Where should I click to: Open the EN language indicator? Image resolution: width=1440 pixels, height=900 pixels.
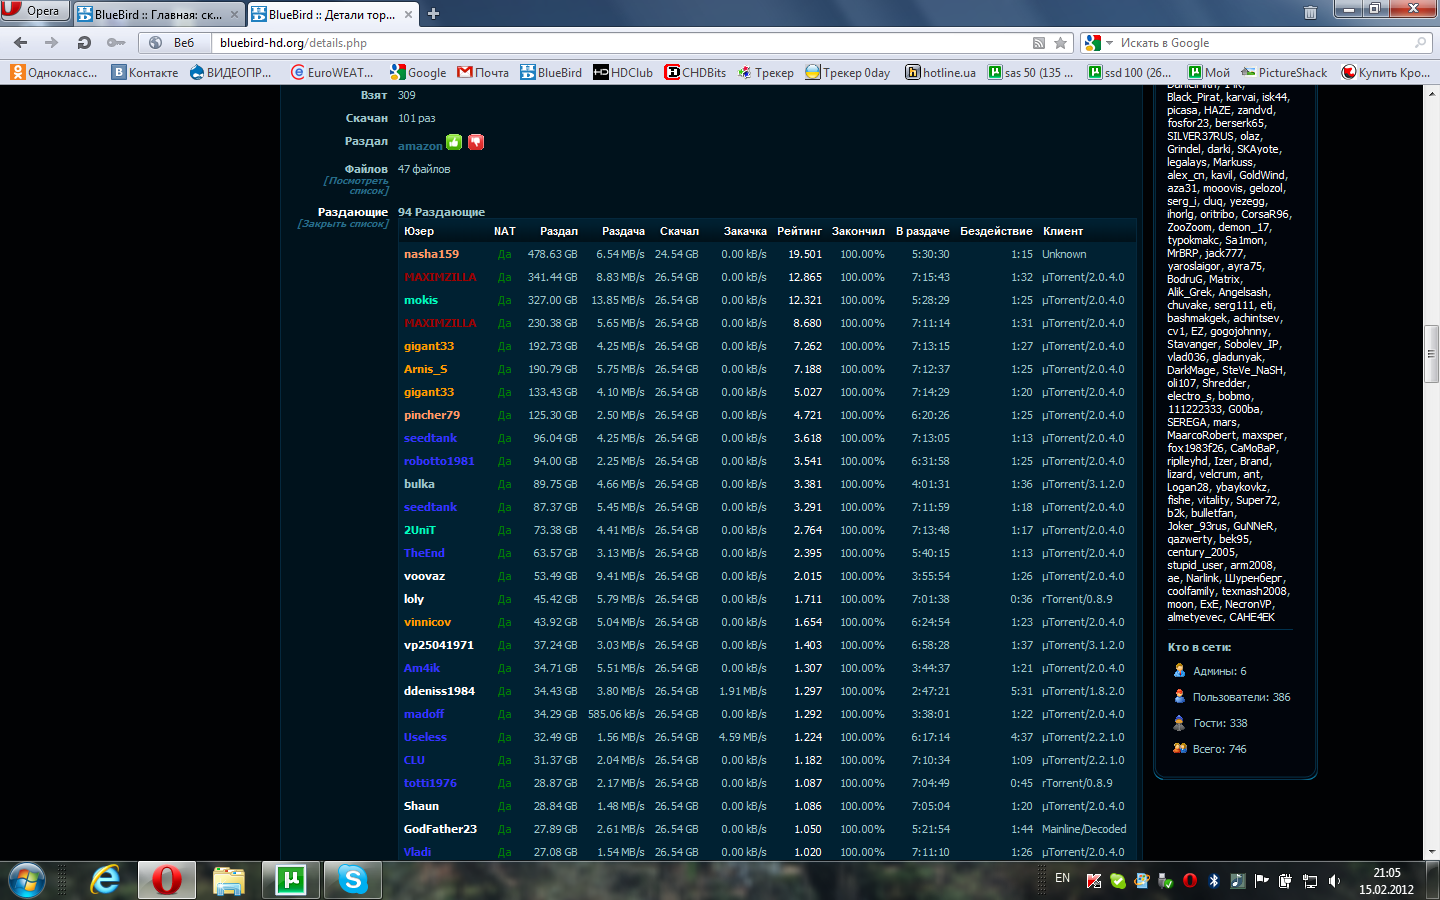coord(1062,878)
